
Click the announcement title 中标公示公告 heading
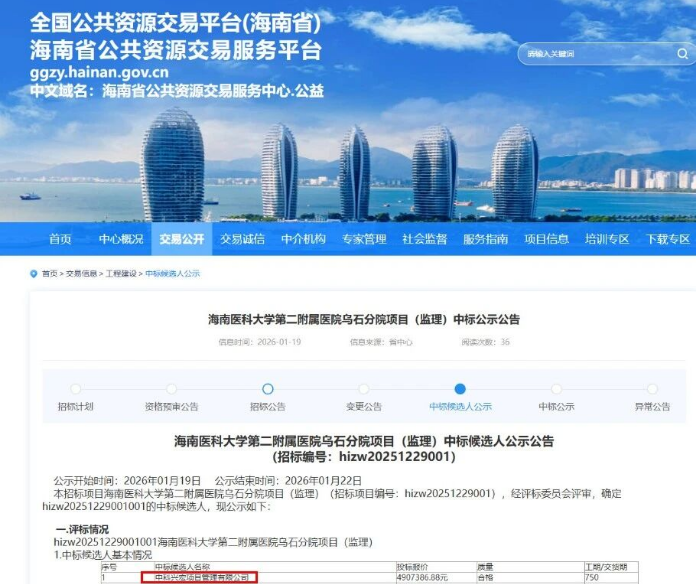[364, 320]
